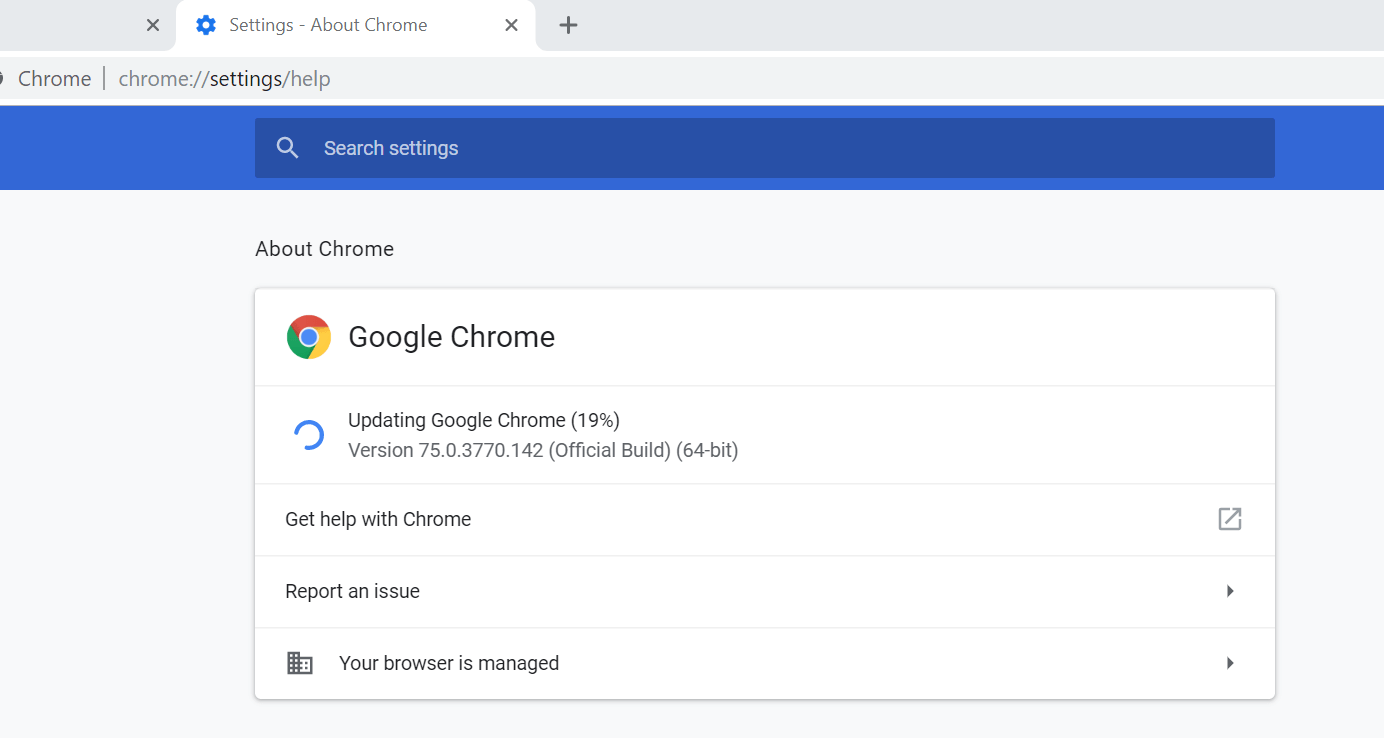1384x738 pixels.
Task: Open a new tab with the plus button
Action: pos(568,25)
